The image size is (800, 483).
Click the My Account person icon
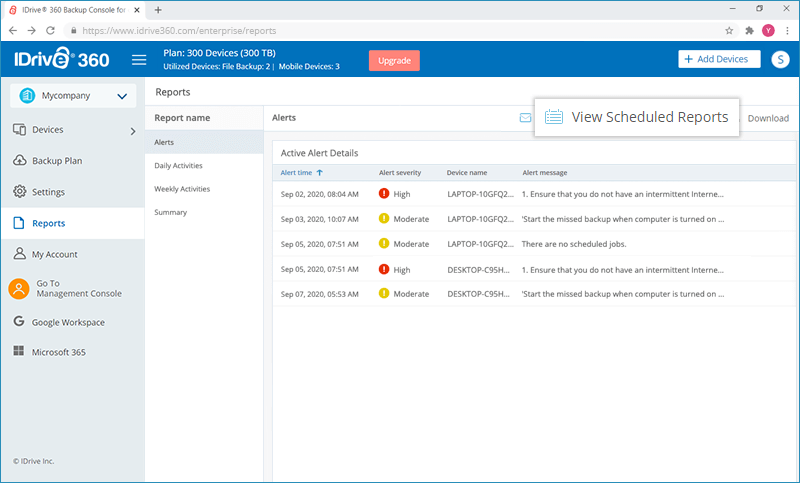pos(19,253)
